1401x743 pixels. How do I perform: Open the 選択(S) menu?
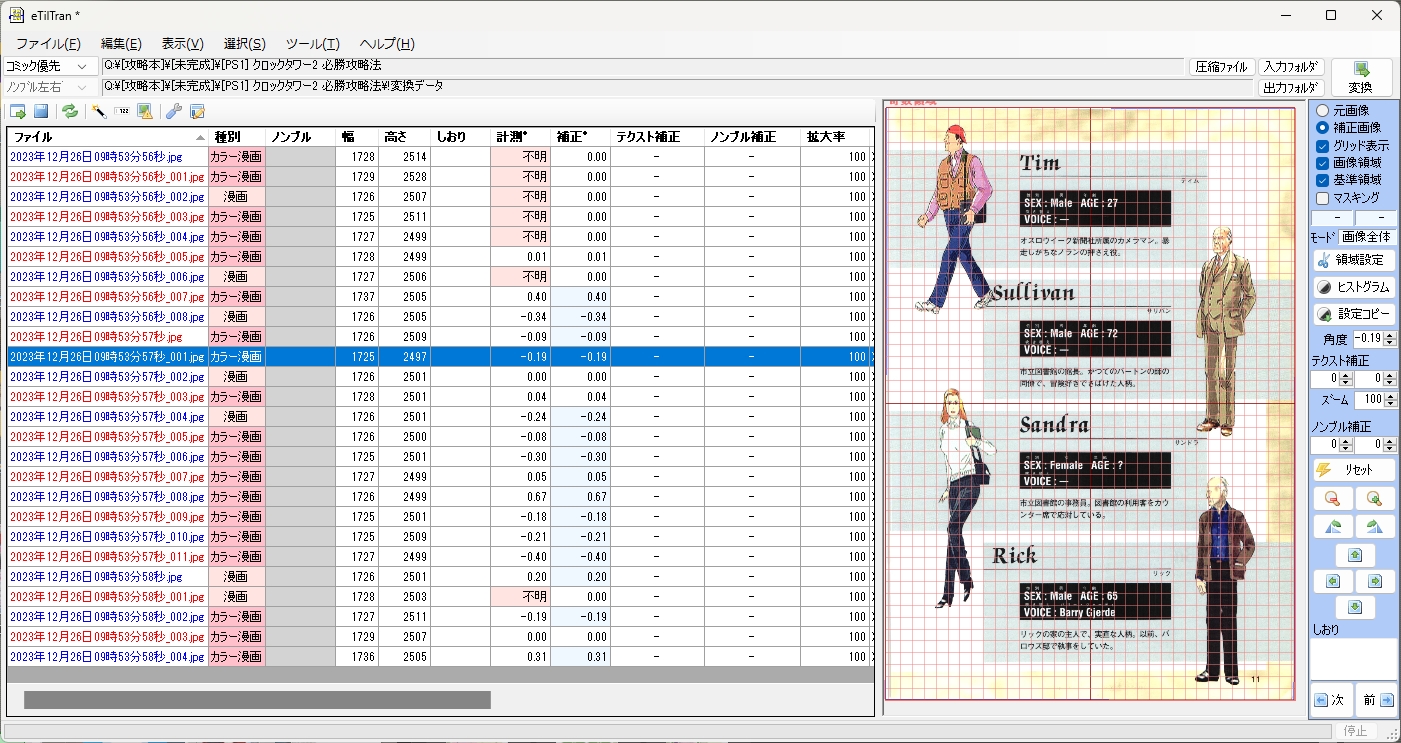point(244,44)
